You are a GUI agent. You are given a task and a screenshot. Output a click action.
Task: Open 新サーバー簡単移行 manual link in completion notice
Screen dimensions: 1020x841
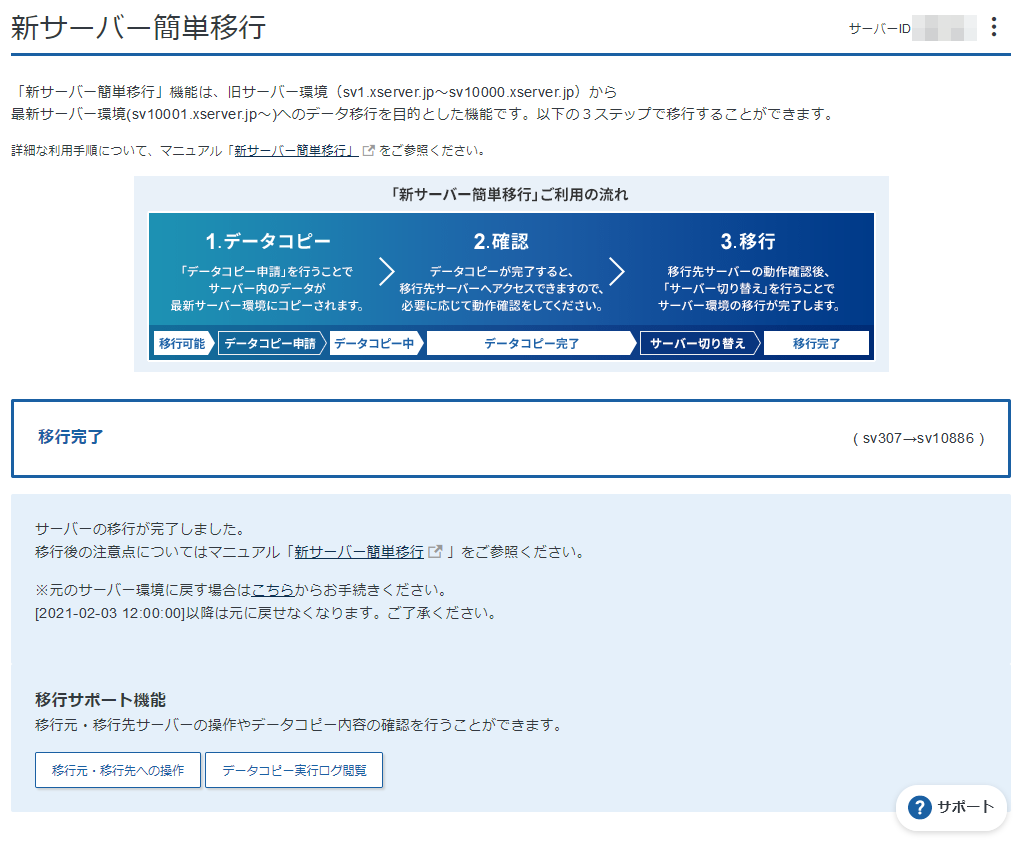[359, 552]
